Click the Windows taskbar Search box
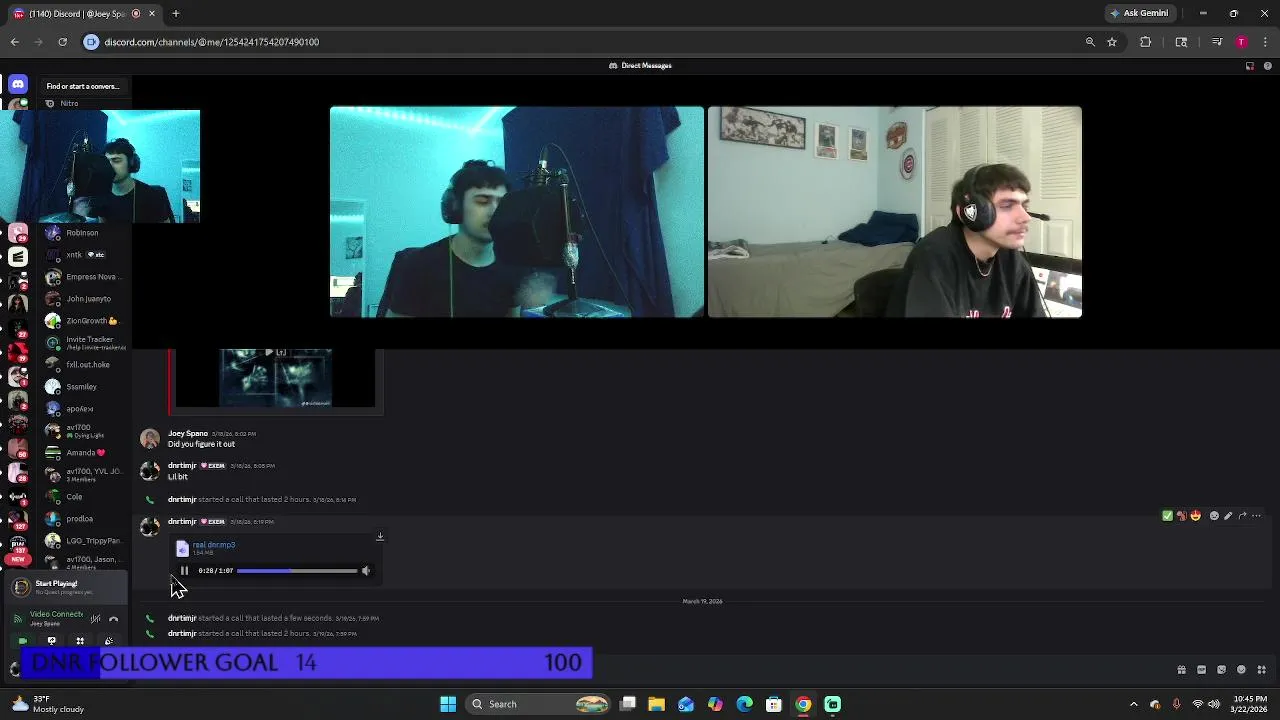Image resolution: width=1280 pixels, height=720 pixels. tap(540, 704)
